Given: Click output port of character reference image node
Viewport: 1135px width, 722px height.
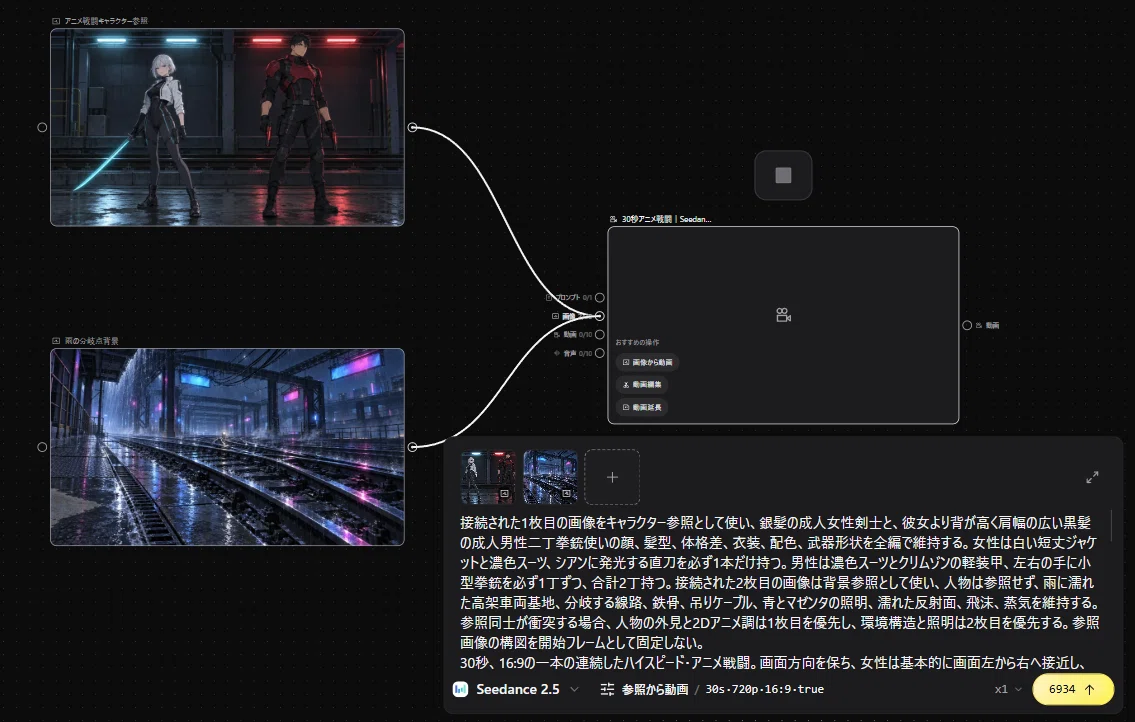Looking at the screenshot, I should click(x=413, y=127).
